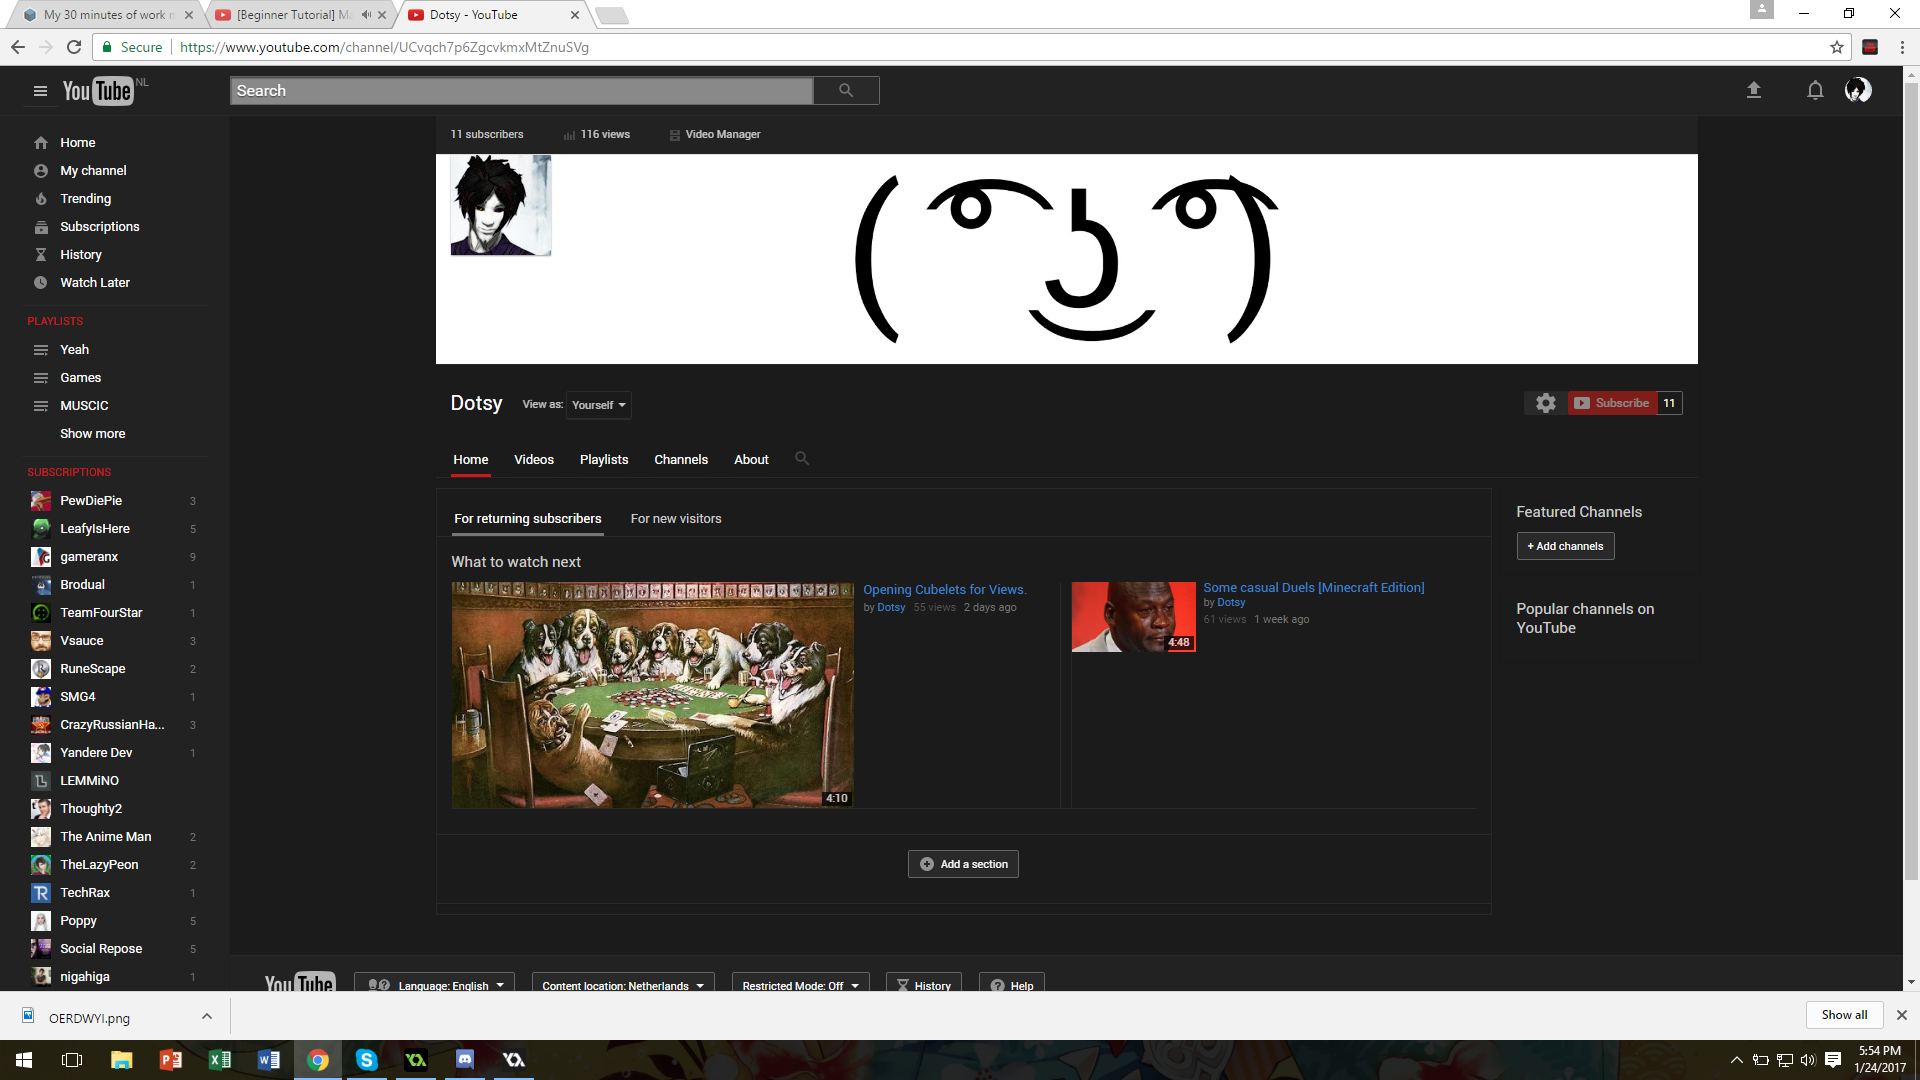Open Chrome three-dot menu
This screenshot has height=1080, width=1920.
[1902, 47]
